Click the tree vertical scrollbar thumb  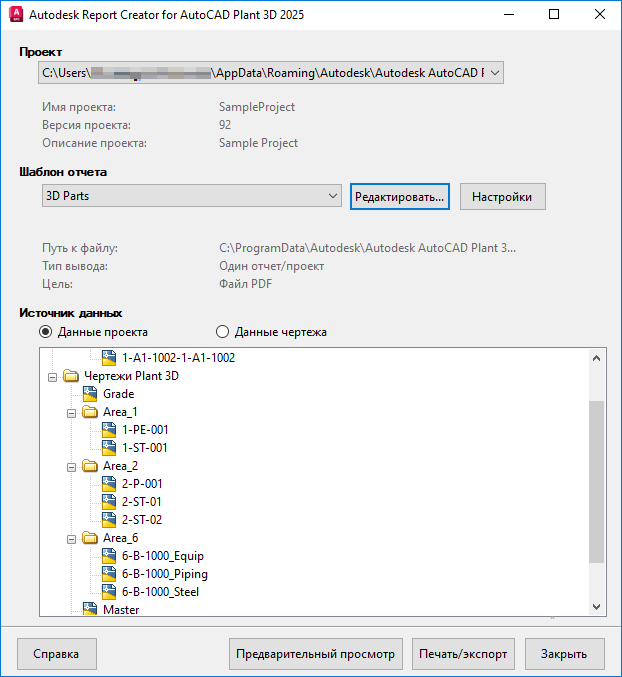[597, 481]
